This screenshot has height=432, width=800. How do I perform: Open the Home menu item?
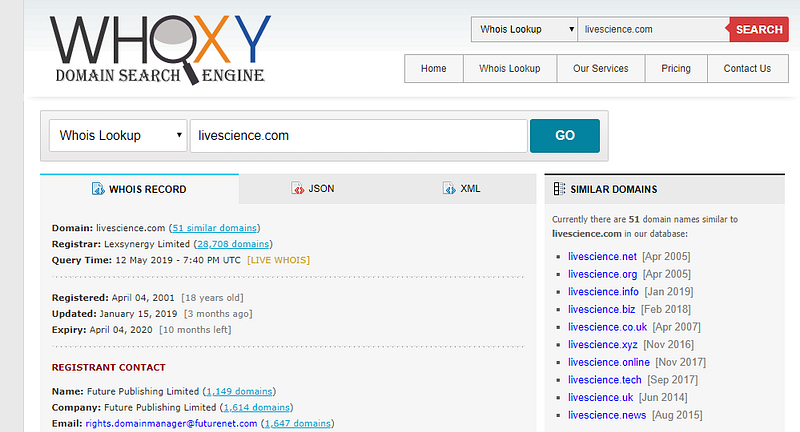(434, 68)
